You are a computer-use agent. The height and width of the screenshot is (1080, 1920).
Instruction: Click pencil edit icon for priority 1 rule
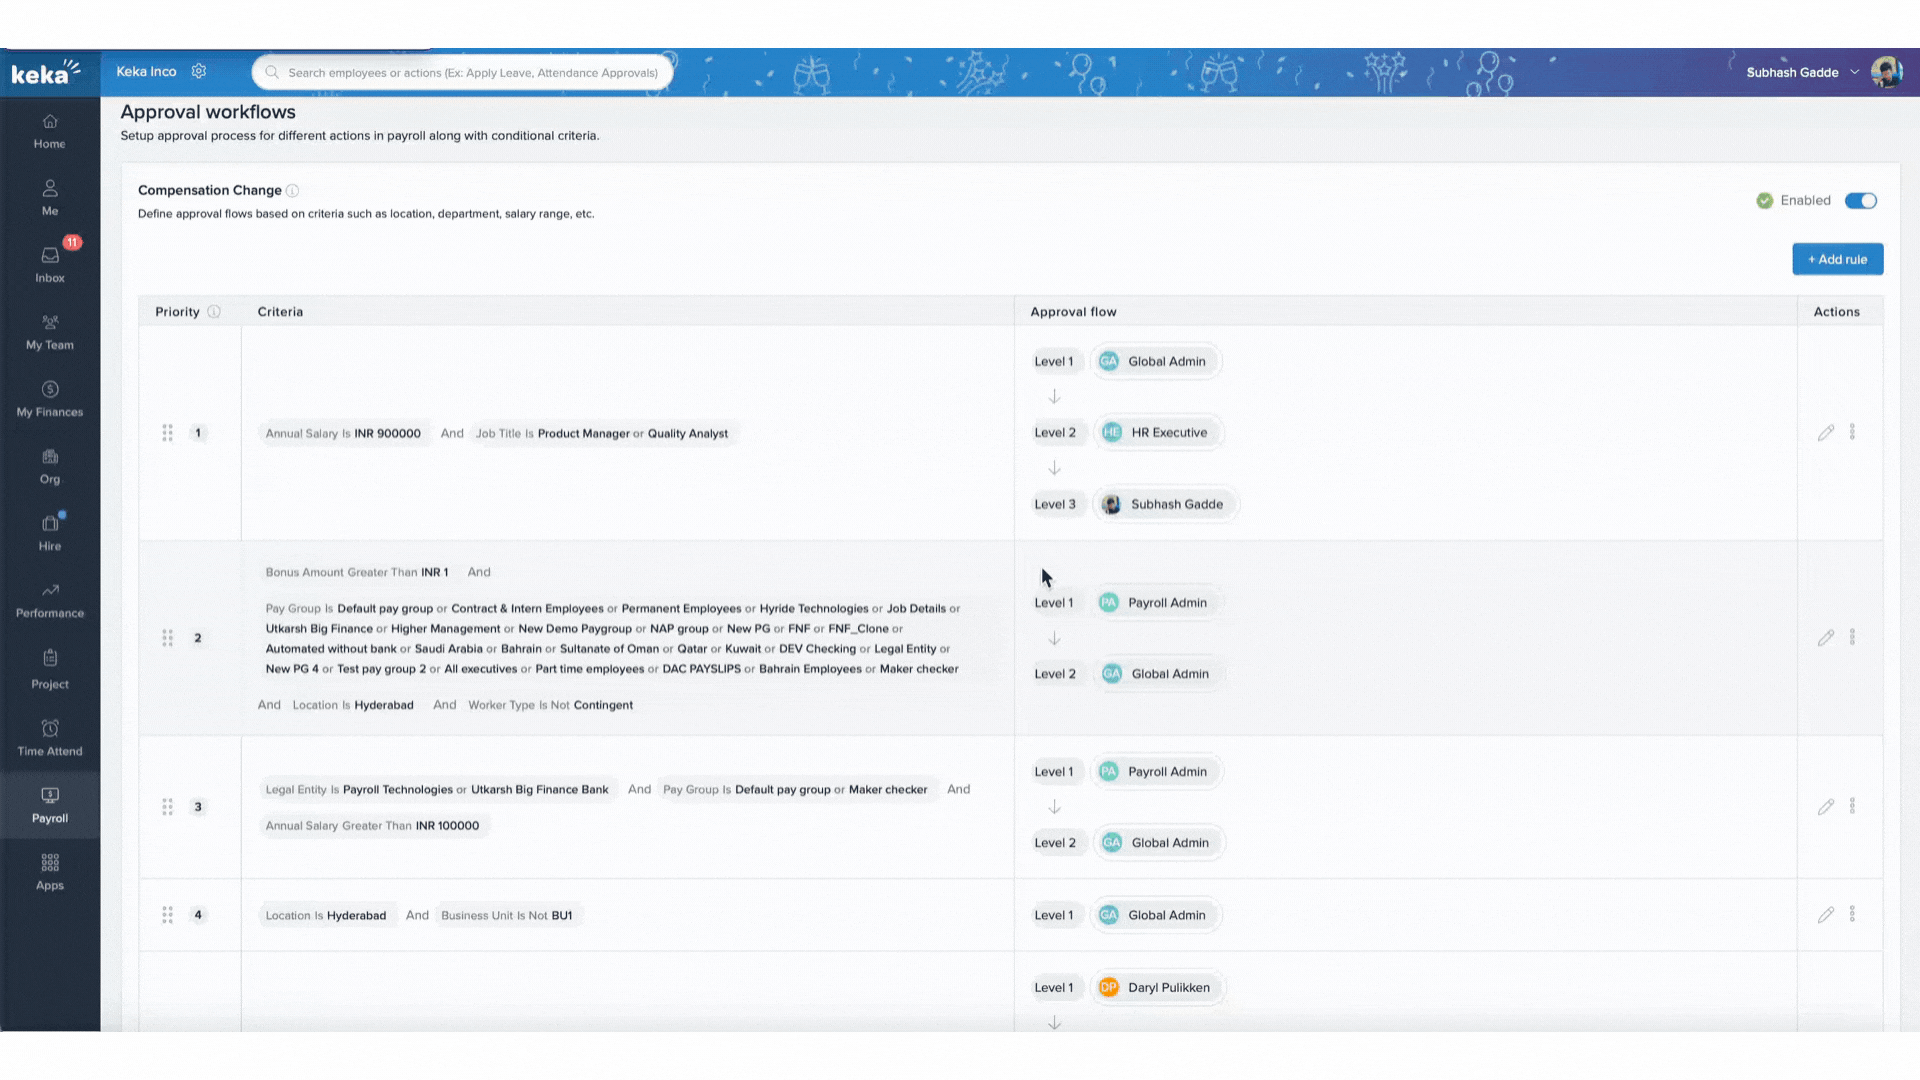point(1825,433)
